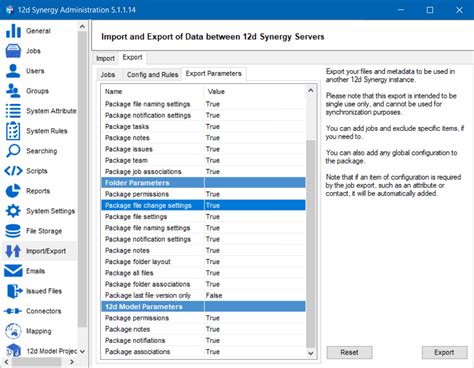Screen dimensions: 474x368
Task: Click the parameters list scrollbar thumb
Action: (311, 243)
